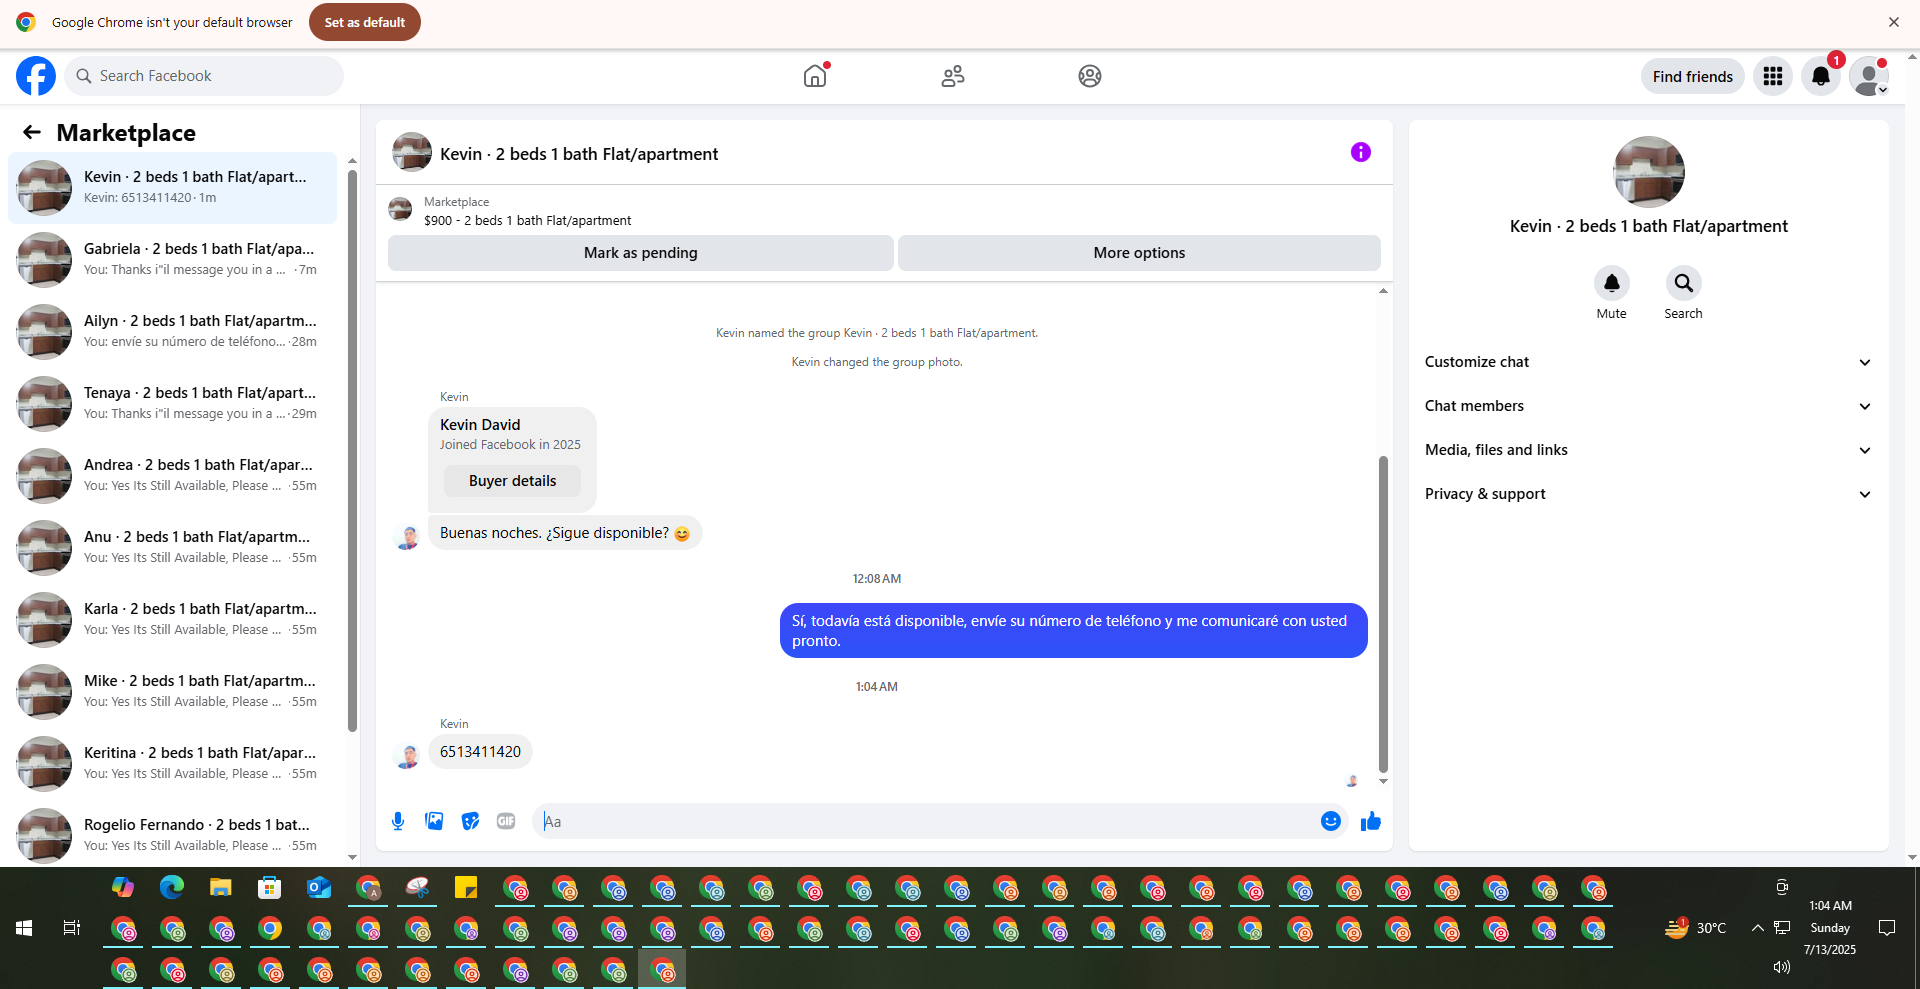Search in conversation with the magnifier icon

pos(1684,283)
